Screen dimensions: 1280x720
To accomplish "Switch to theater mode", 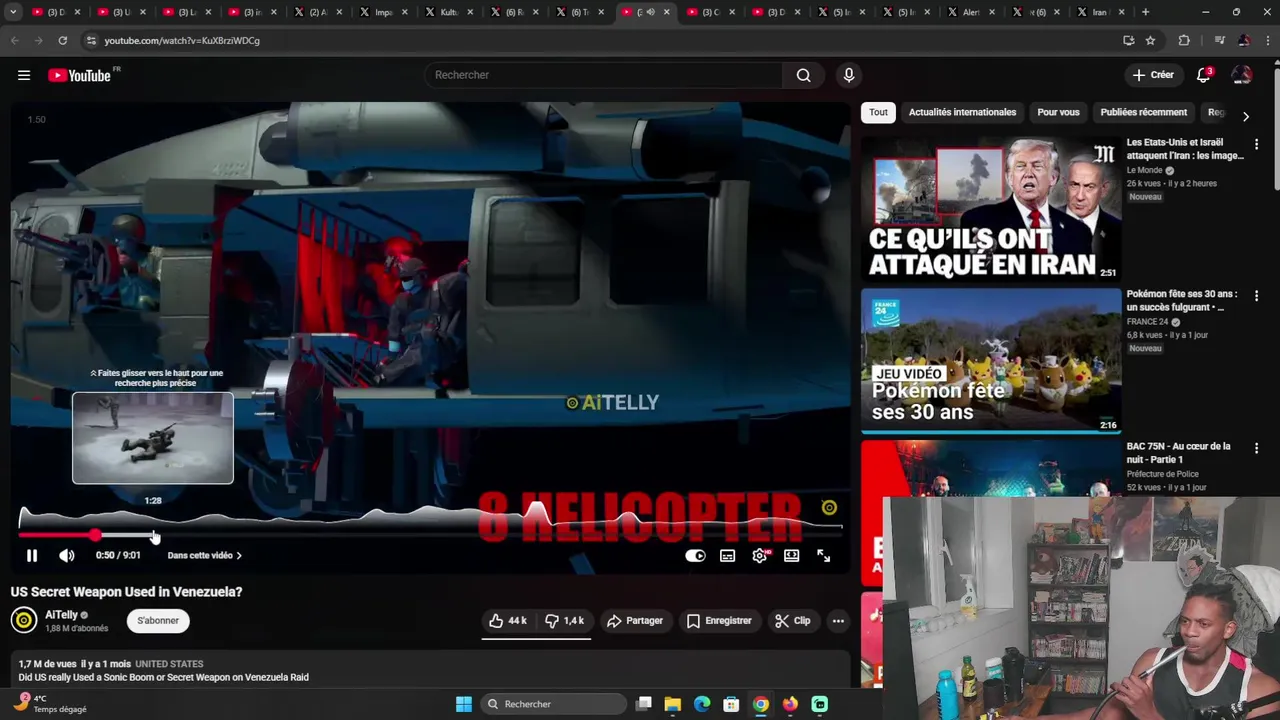I will 791,555.
